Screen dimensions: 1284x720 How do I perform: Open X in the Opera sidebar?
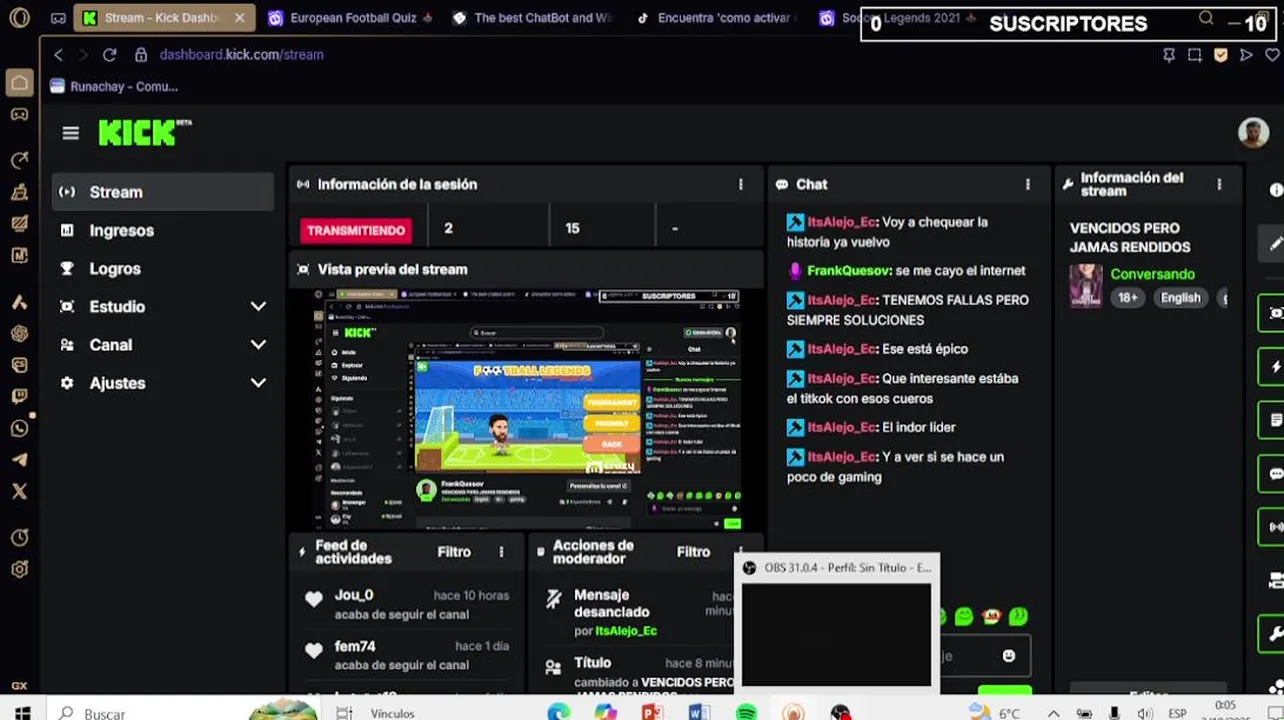pos(19,491)
